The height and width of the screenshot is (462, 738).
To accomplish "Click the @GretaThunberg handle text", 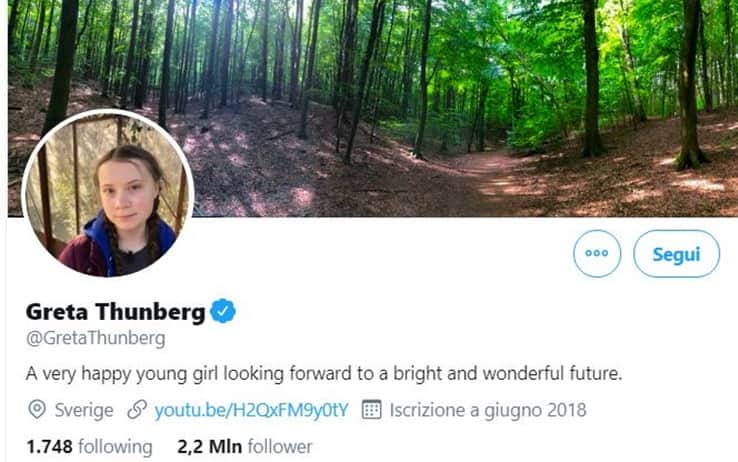I will [x=96, y=338].
